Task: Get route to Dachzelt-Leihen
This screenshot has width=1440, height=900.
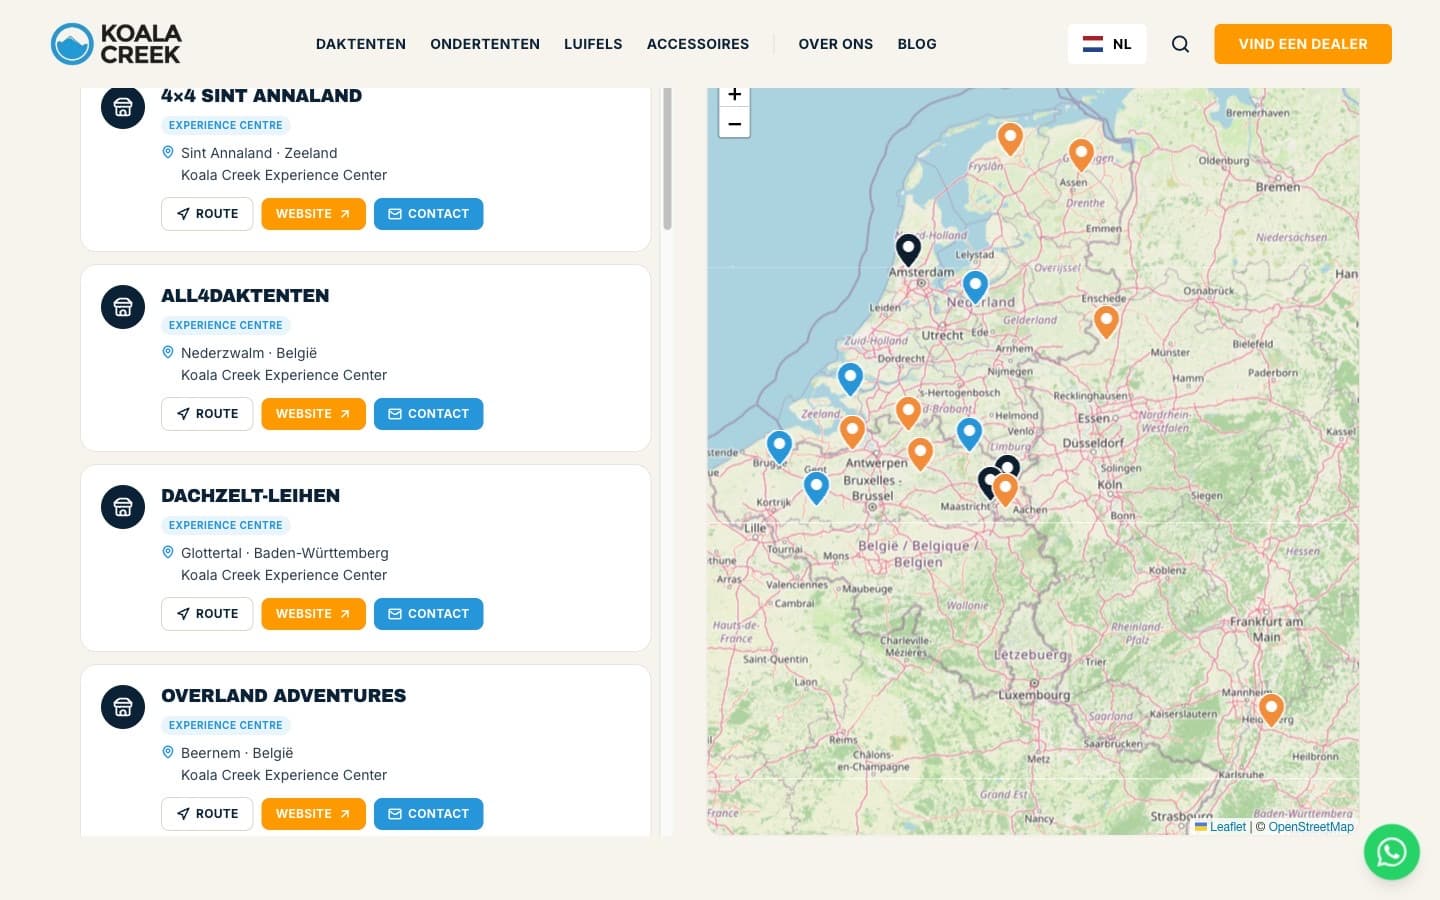Action: click(x=207, y=614)
